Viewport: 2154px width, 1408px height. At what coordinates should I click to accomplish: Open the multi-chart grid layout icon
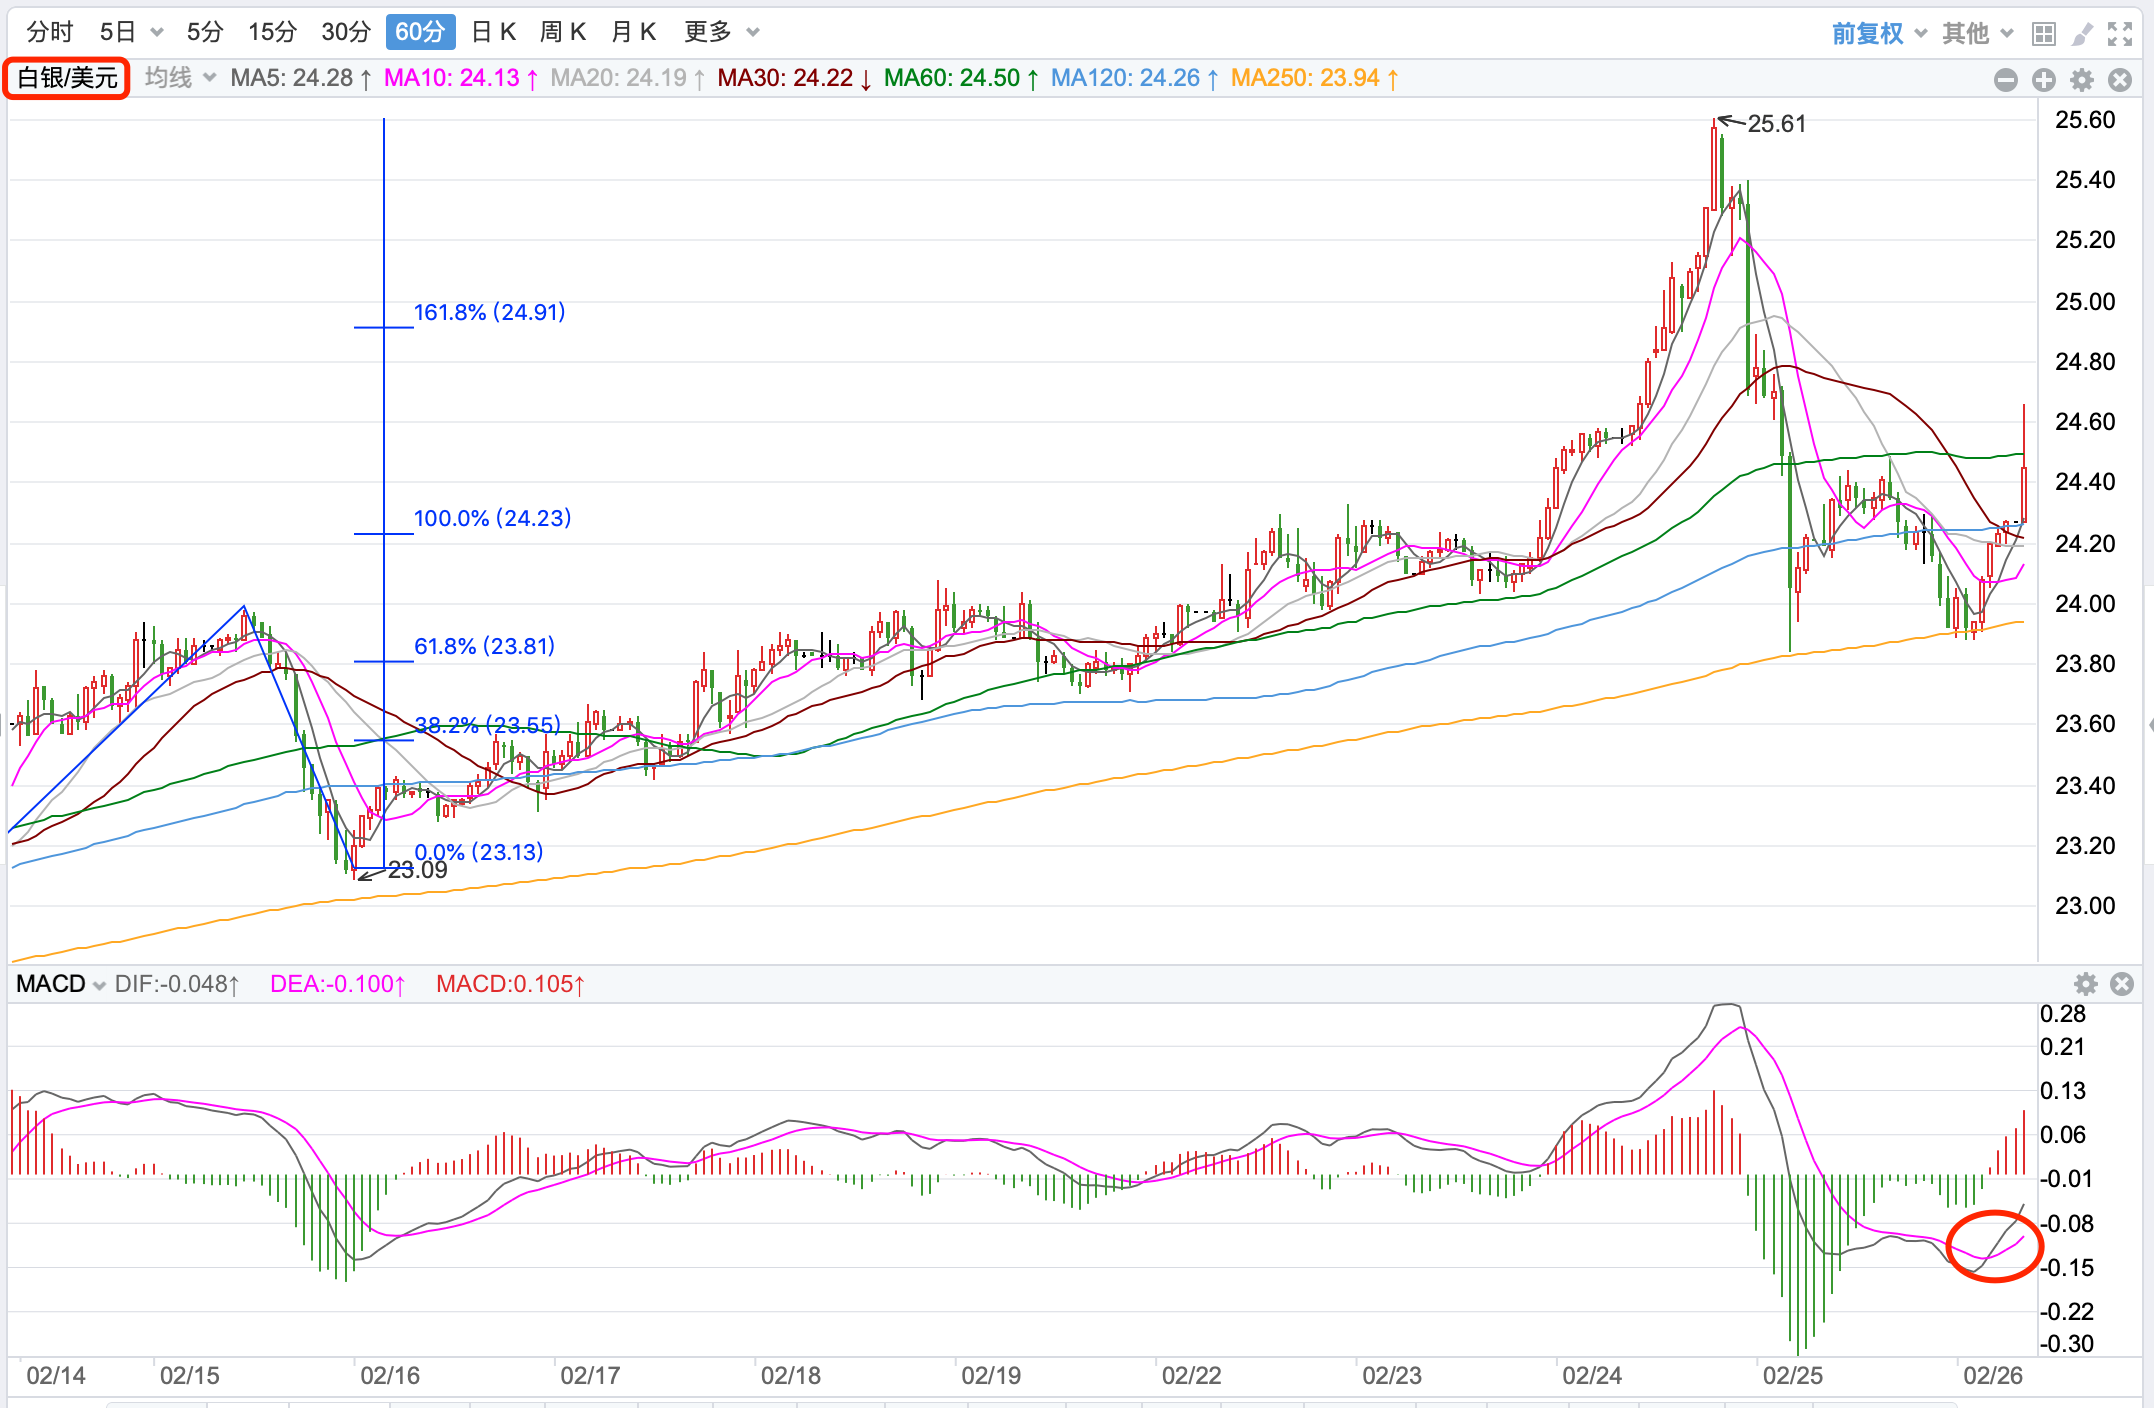(2044, 34)
